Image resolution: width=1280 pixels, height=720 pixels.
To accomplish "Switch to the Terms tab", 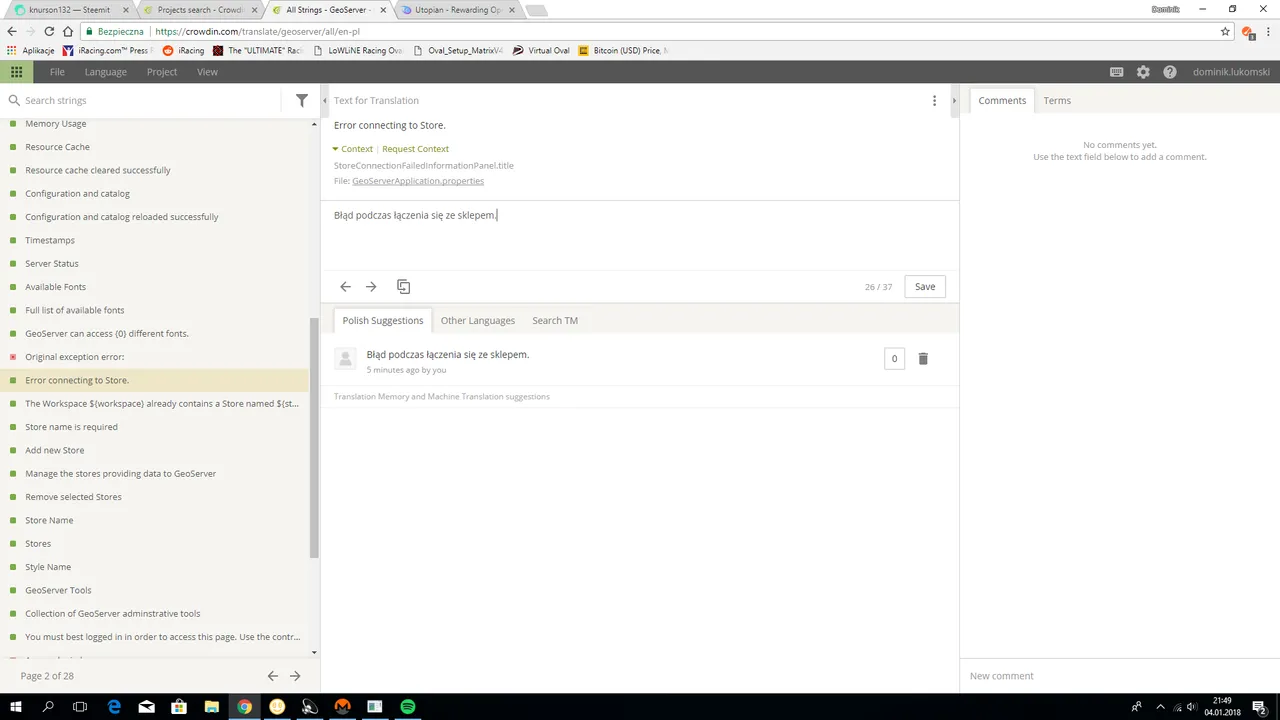I will (1057, 100).
